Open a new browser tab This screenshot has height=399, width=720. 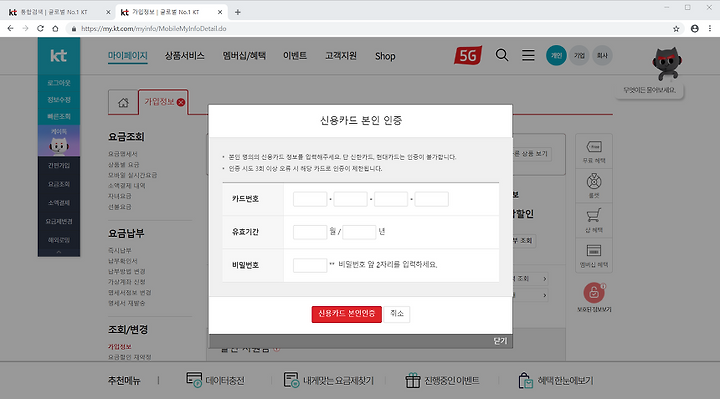(237, 12)
